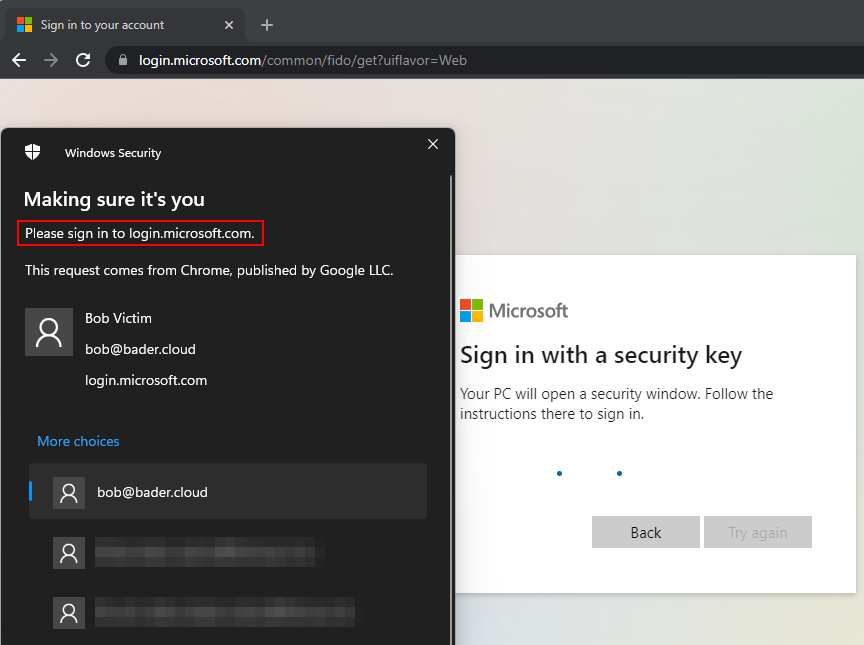
Task: Click the address bar URL field
Action: tap(485, 60)
